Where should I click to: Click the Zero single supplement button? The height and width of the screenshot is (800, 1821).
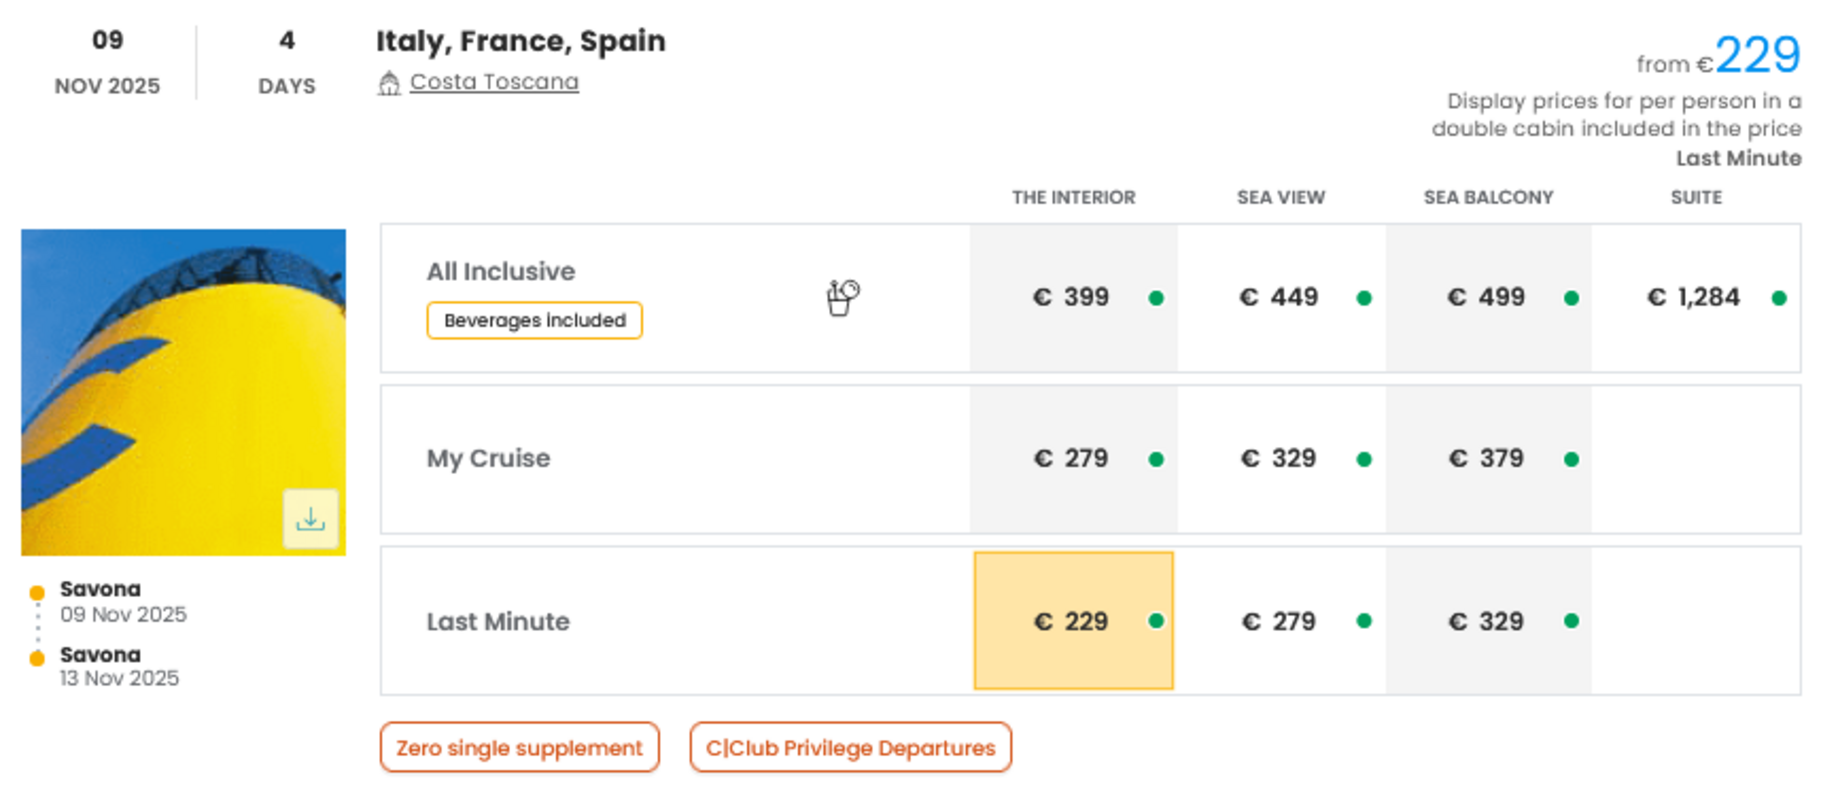click(x=519, y=748)
